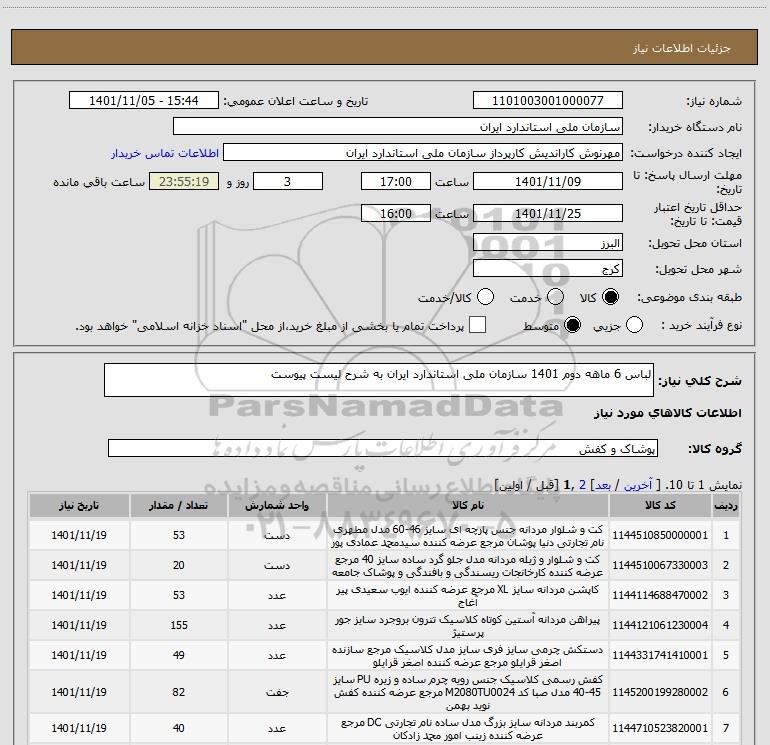Click product code 1144510067330003
770x745 pixels.
tap(660, 565)
